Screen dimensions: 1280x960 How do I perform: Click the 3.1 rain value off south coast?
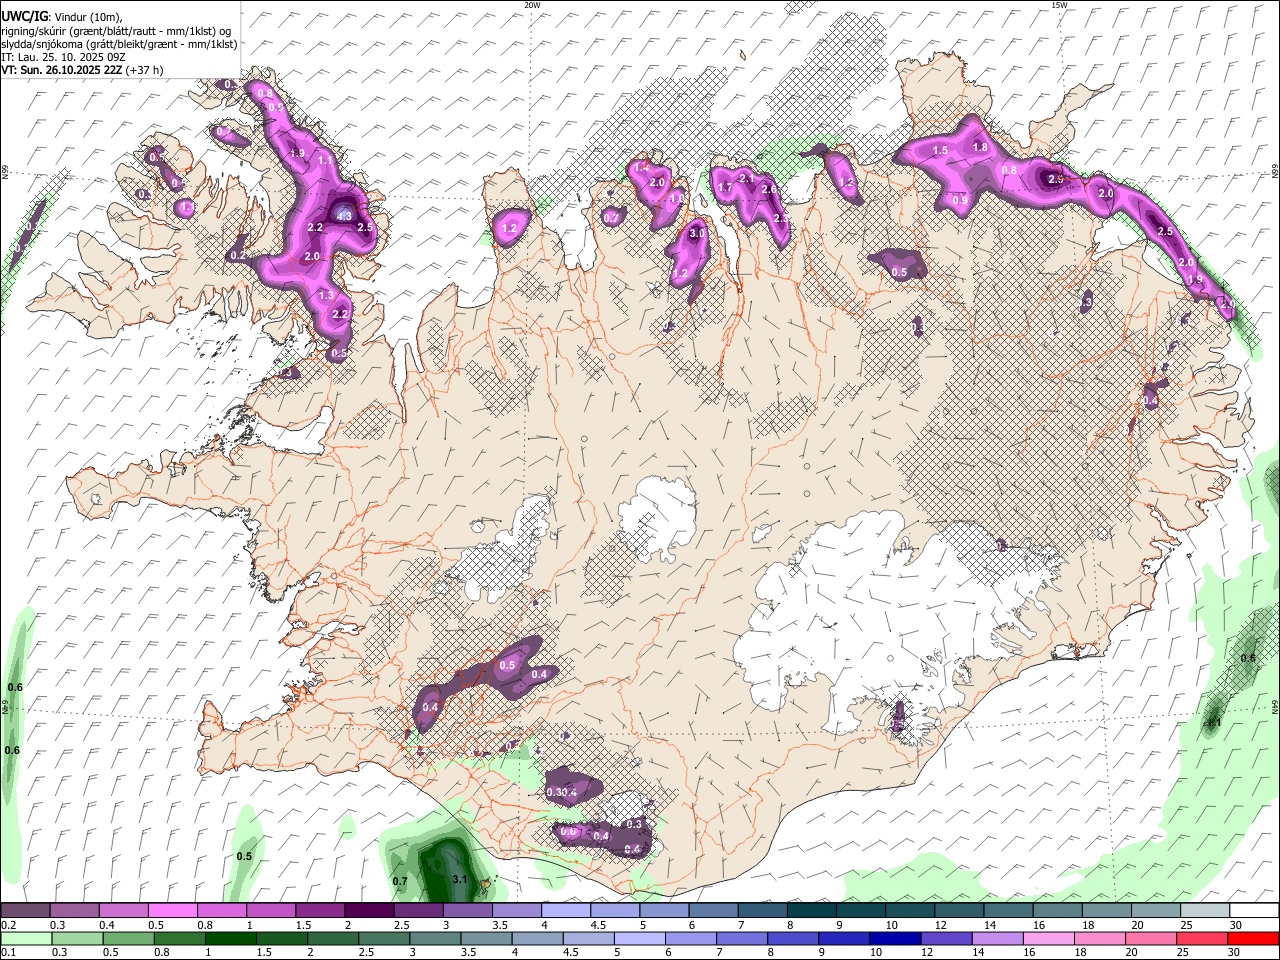point(460,879)
